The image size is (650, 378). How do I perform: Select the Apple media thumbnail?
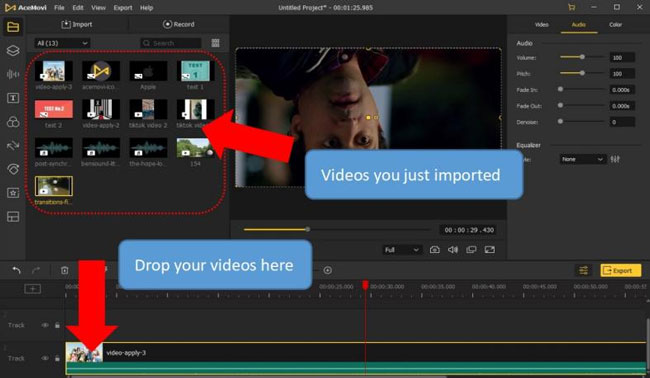tap(148, 71)
